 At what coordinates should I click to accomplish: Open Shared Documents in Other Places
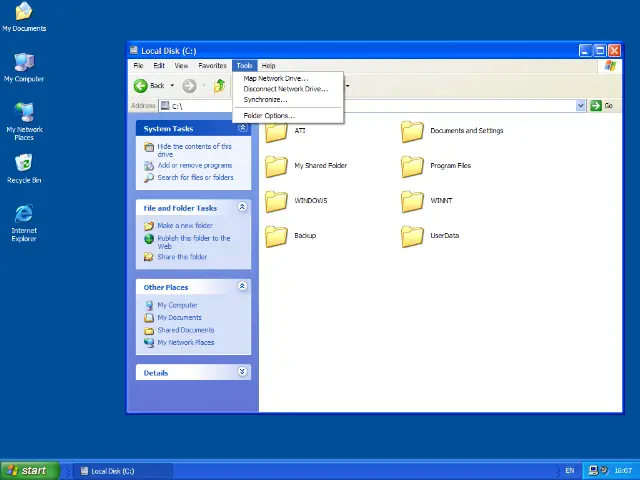point(186,330)
